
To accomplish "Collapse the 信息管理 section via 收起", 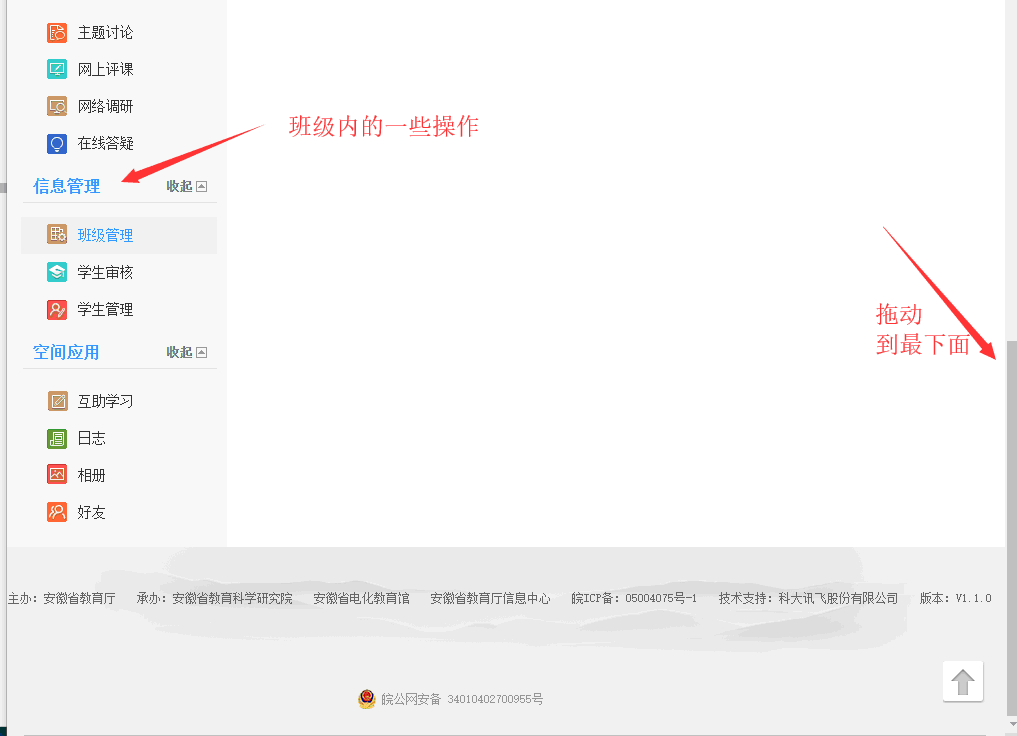I will 187,186.
